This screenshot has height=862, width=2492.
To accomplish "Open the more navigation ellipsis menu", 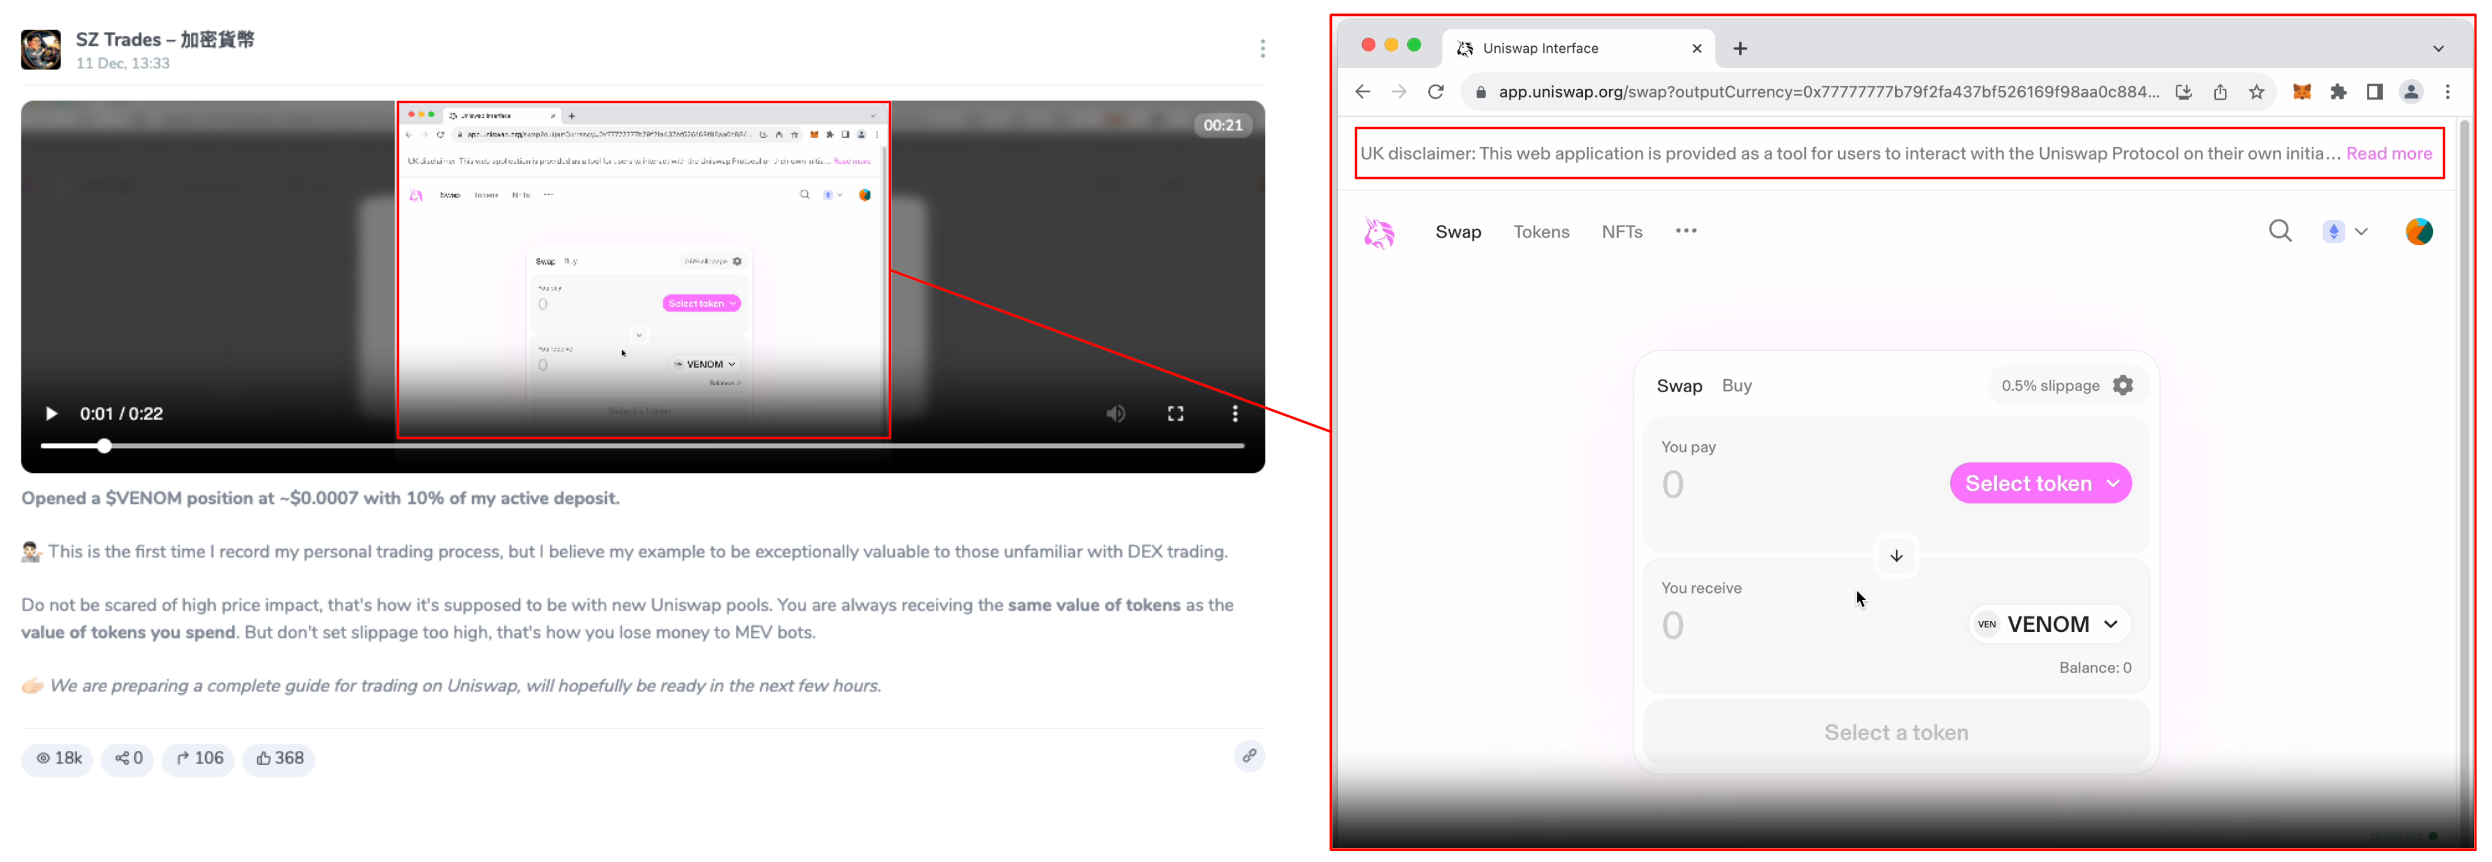I will pyautogui.click(x=1686, y=231).
